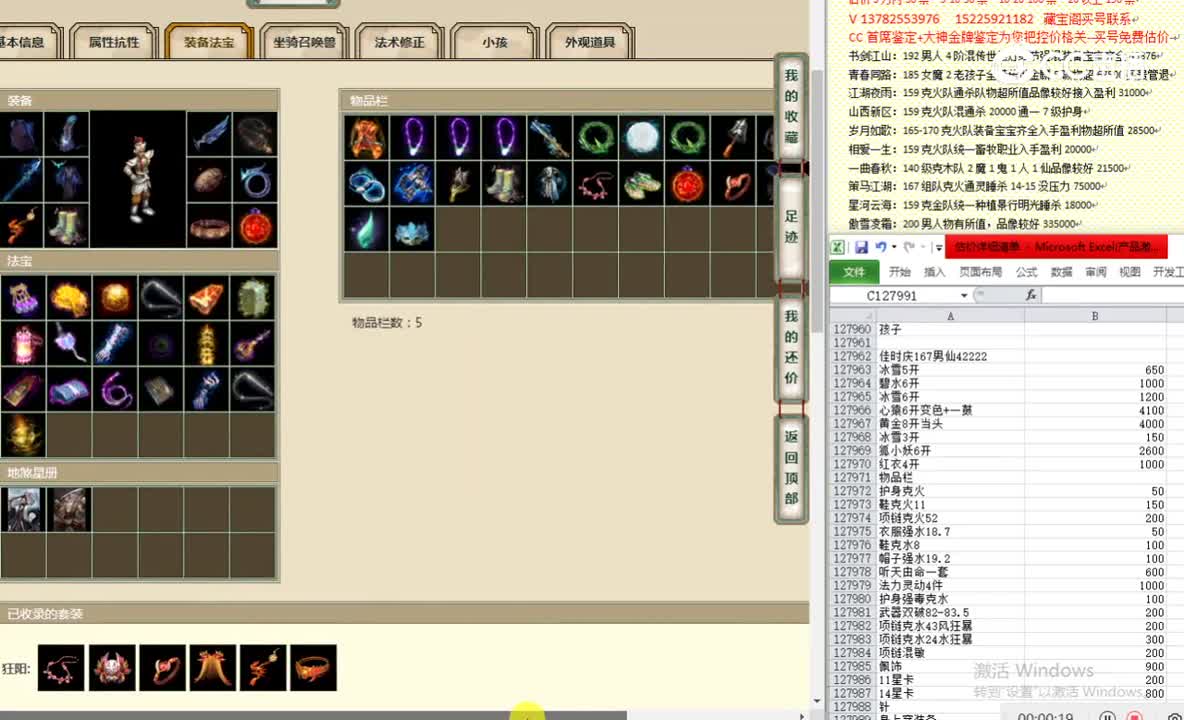Go to the 外观道具 tab
This screenshot has height=720, width=1184.
point(590,42)
